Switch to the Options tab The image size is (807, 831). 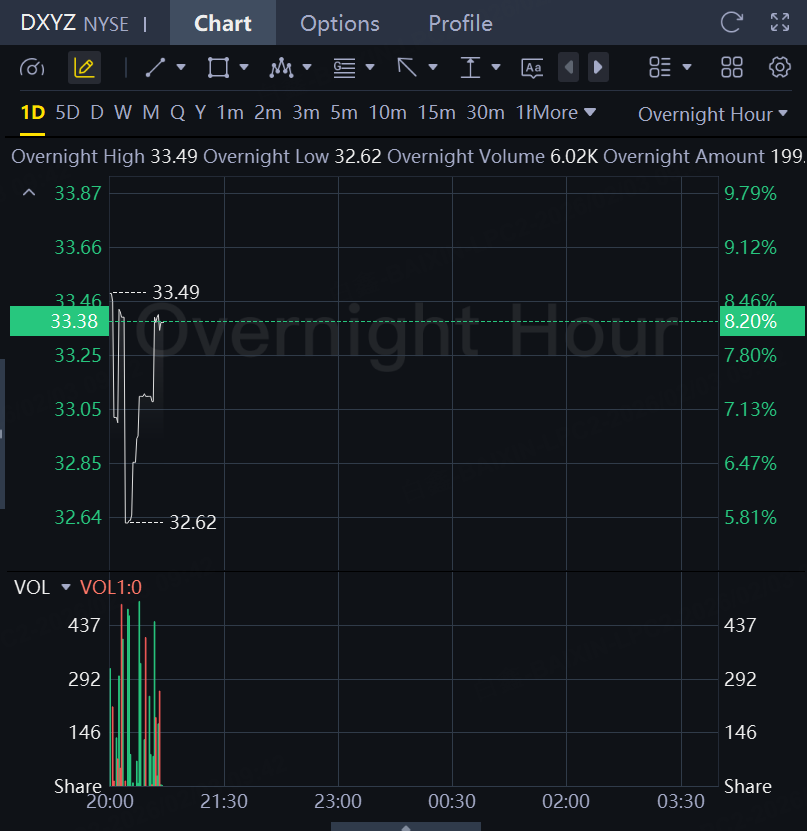pos(340,23)
